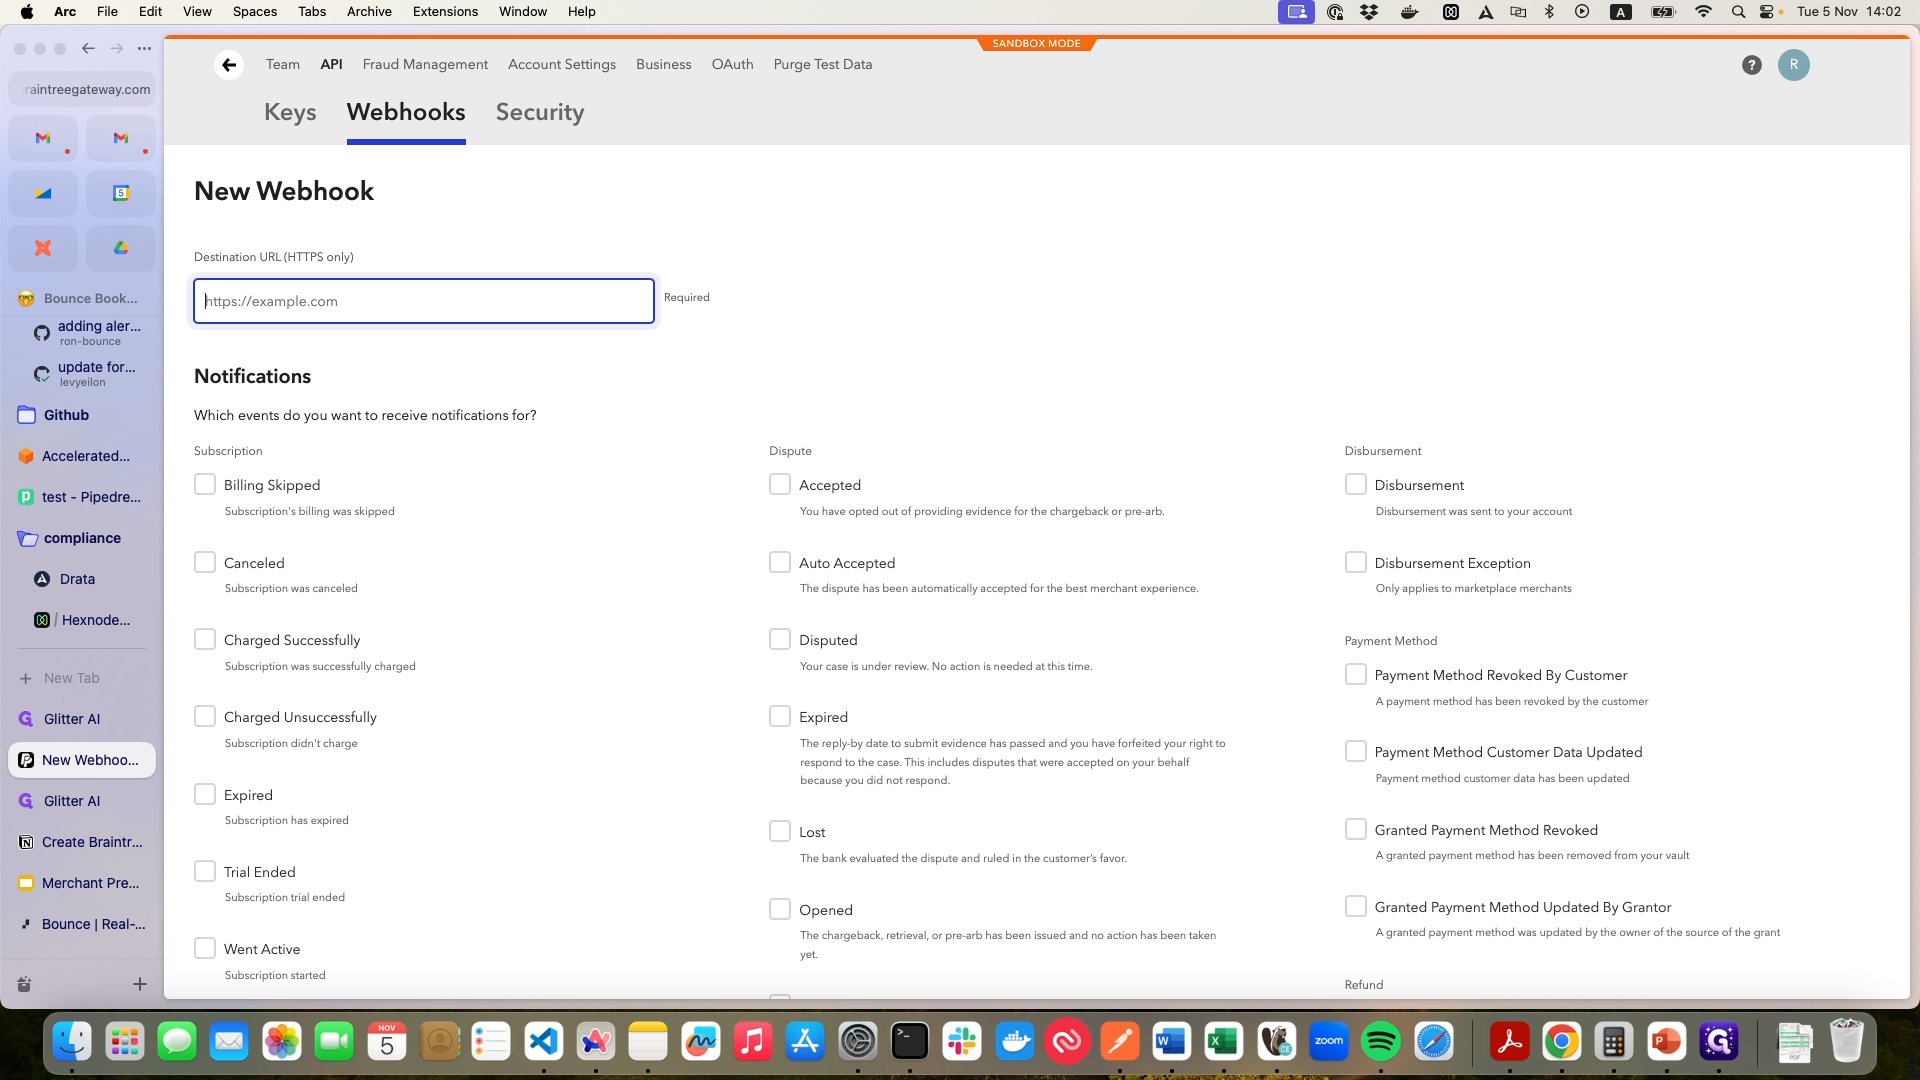Check Payment Method Customer Data Updated

[1356, 751]
